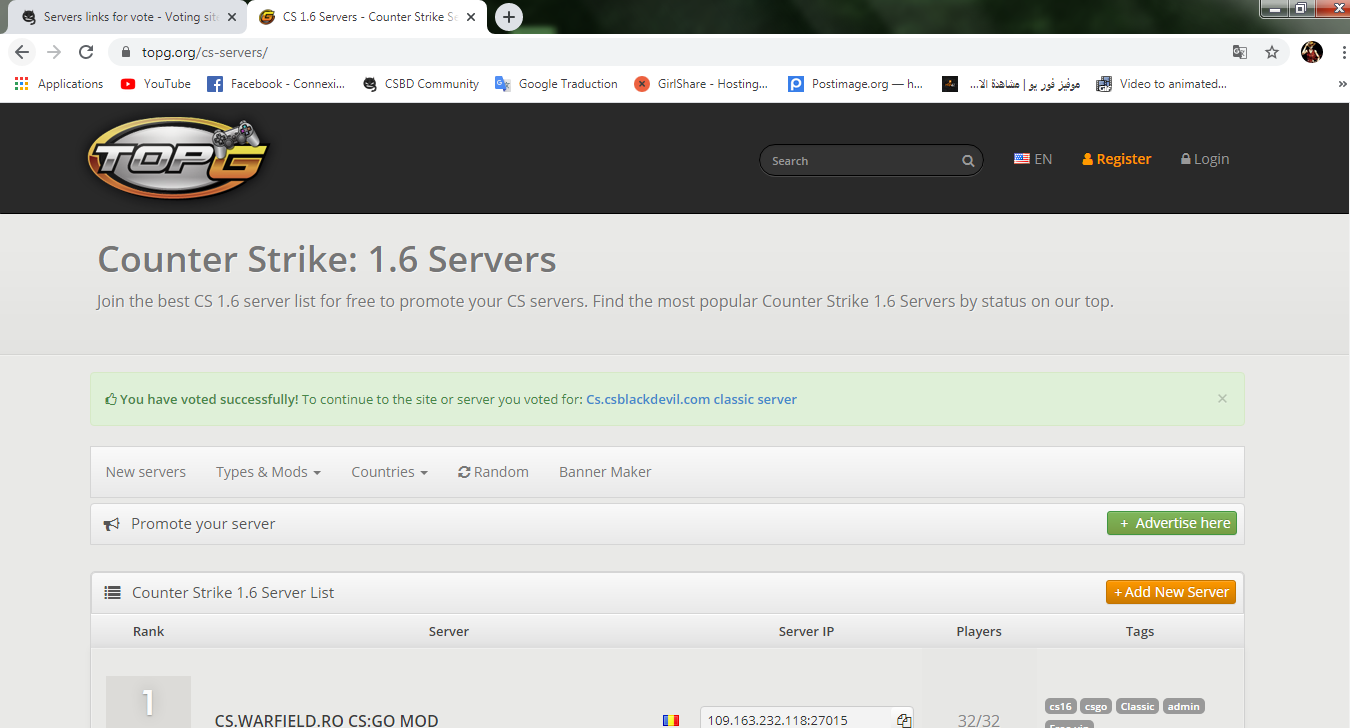Click the browser back arrow
This screenshot has width=1350, height=728.
(22, 52)
